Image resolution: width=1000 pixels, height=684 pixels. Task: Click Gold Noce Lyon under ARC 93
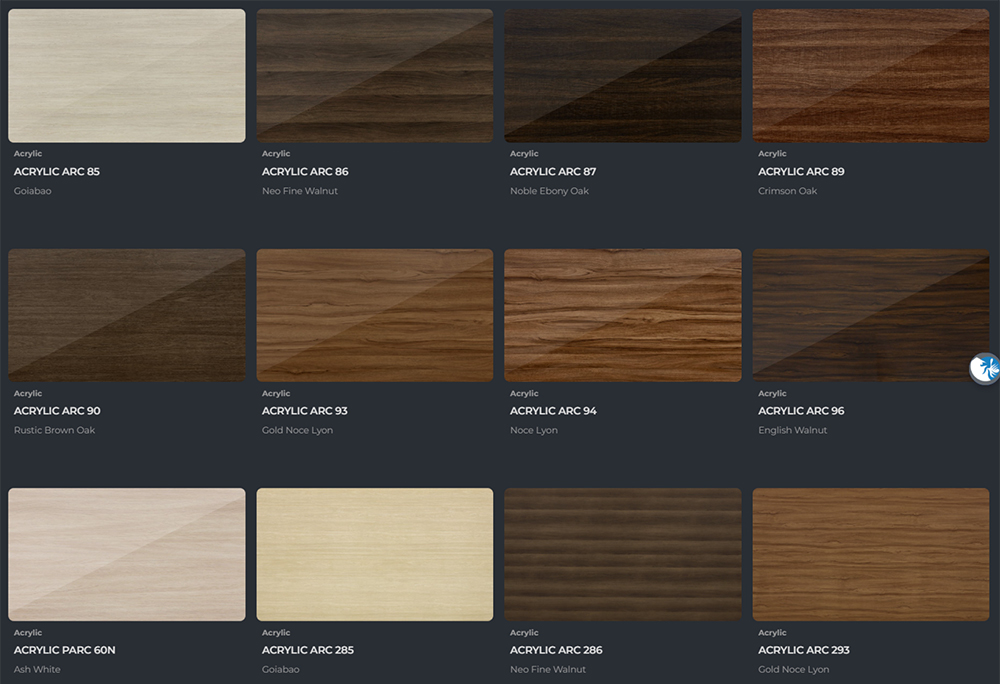297,430
